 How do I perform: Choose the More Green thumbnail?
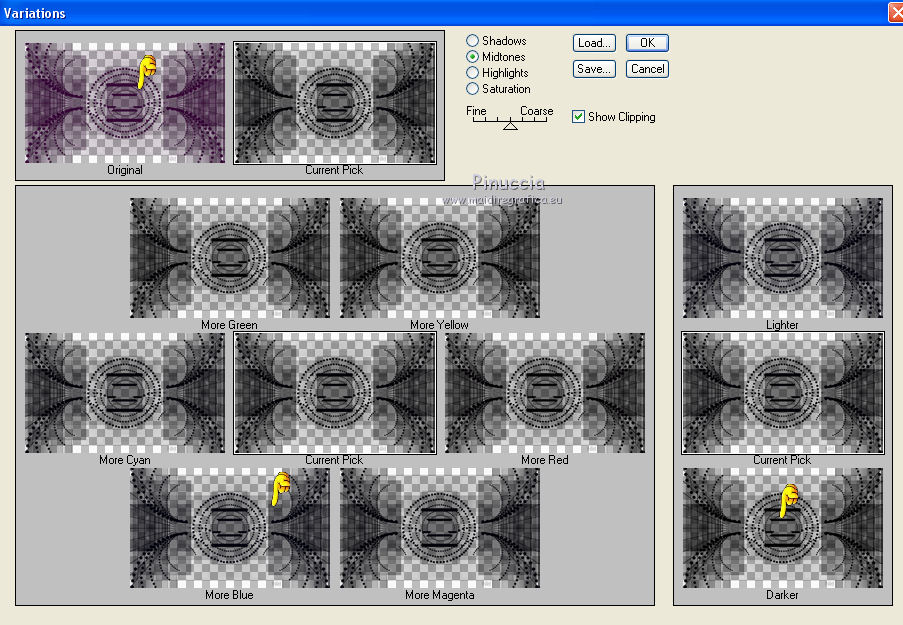[230, 258]
